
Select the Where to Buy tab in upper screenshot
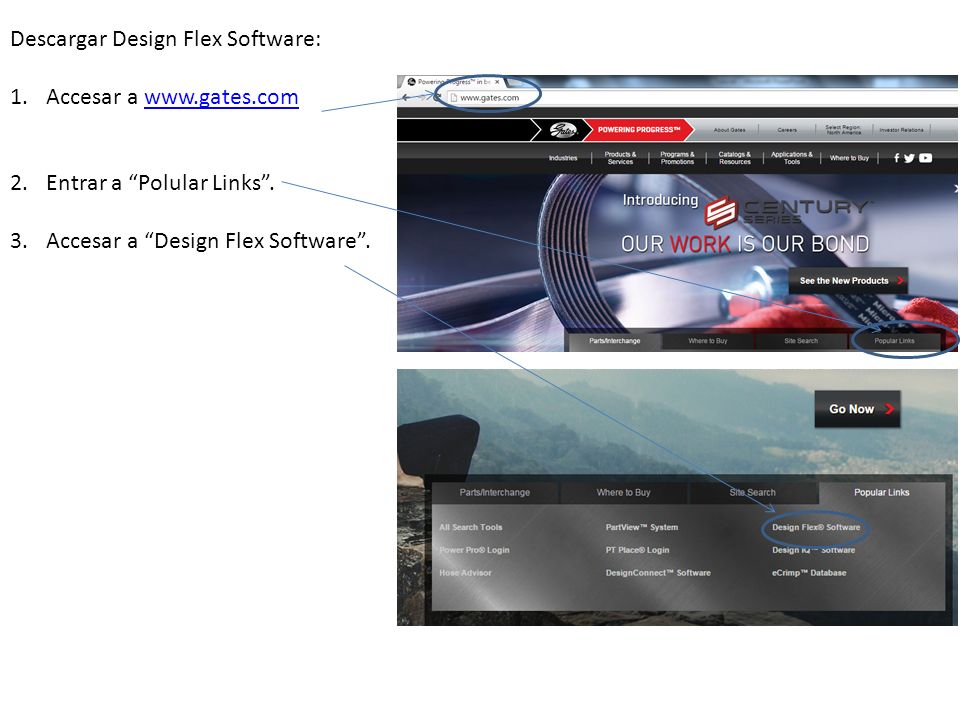coord(708,341)
